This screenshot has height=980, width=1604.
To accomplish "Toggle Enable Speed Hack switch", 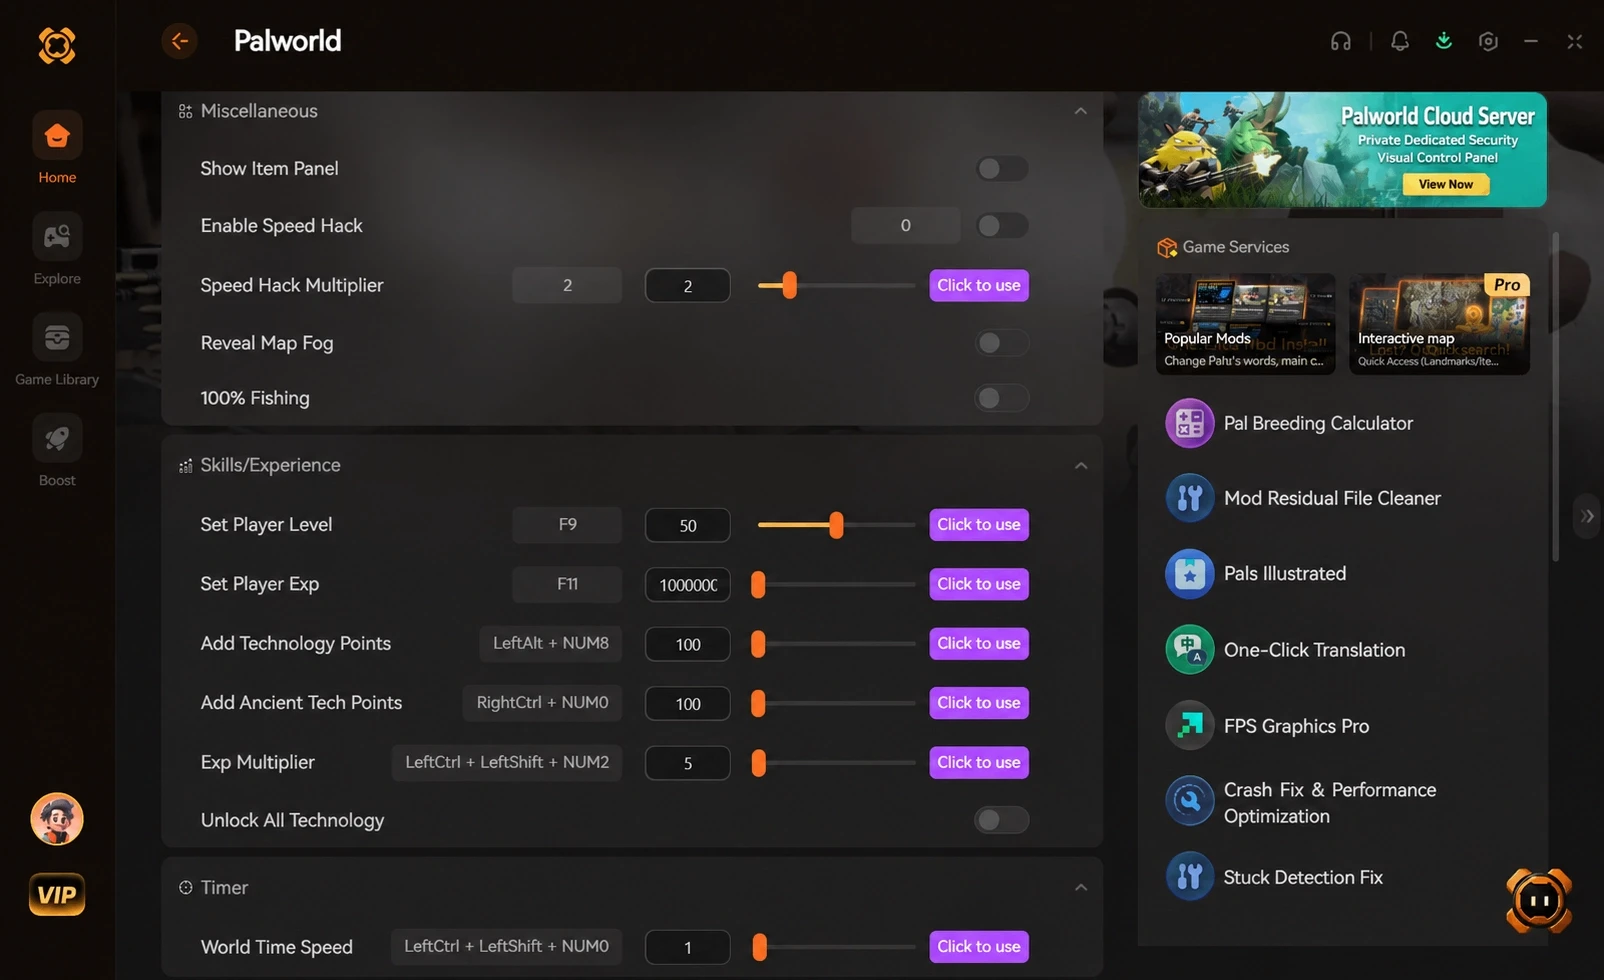I will tap(1002, 226).
